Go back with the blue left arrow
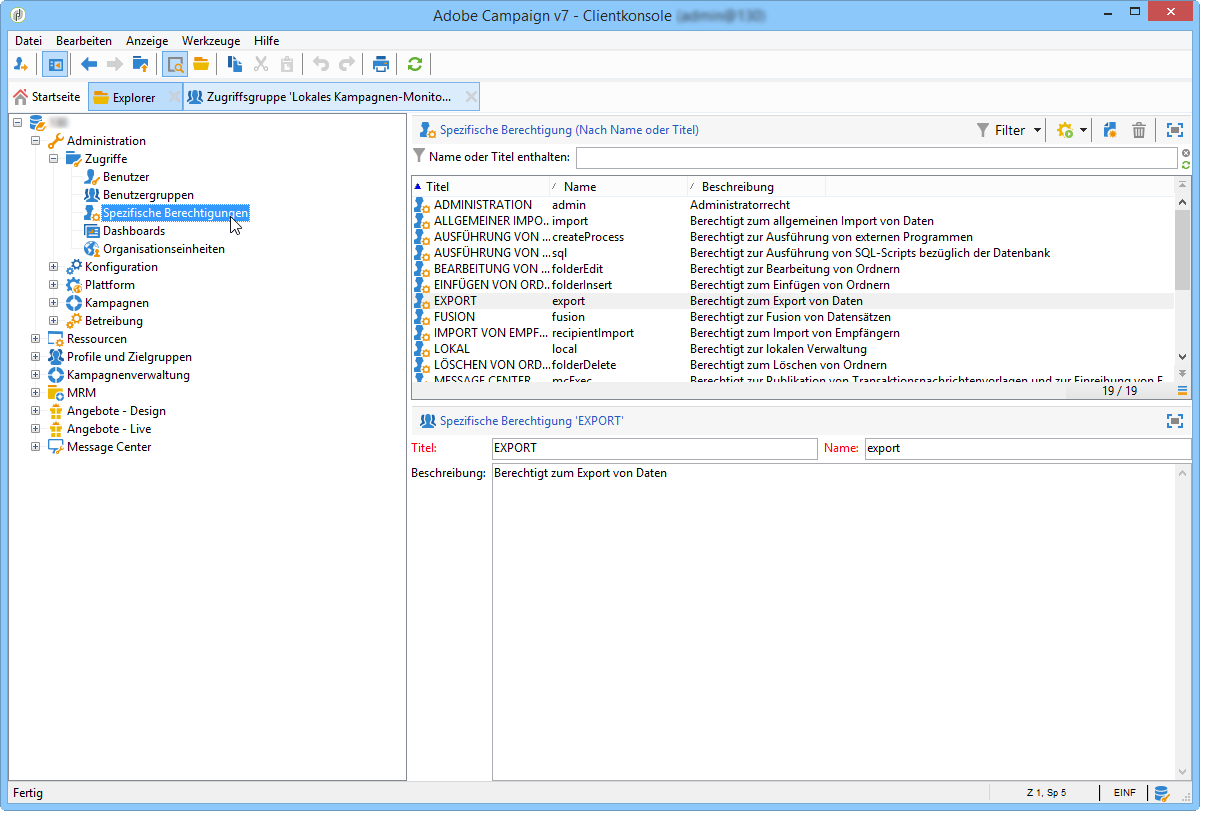1230x832 pixels. 89,64
